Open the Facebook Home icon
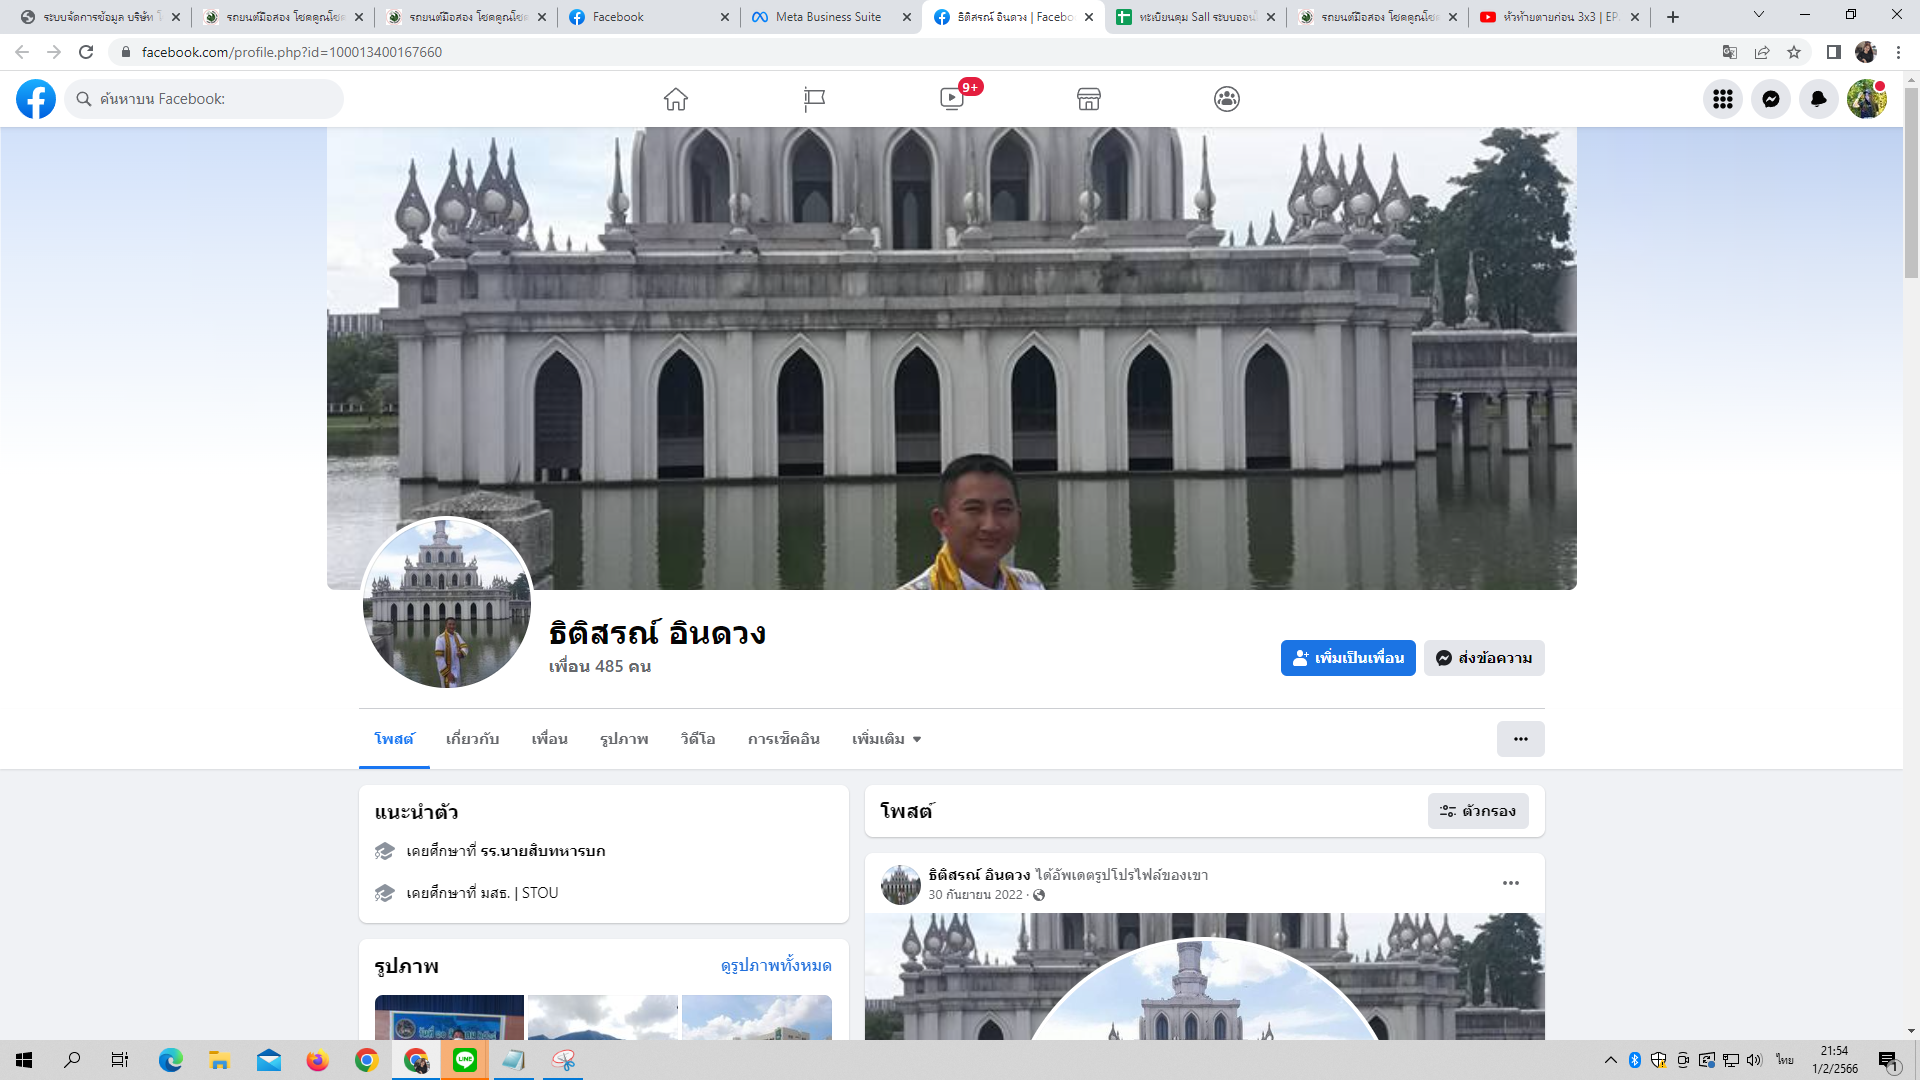Viewport: 1920px width, 1080px height. pyautogui.click(x=676, y=99)
